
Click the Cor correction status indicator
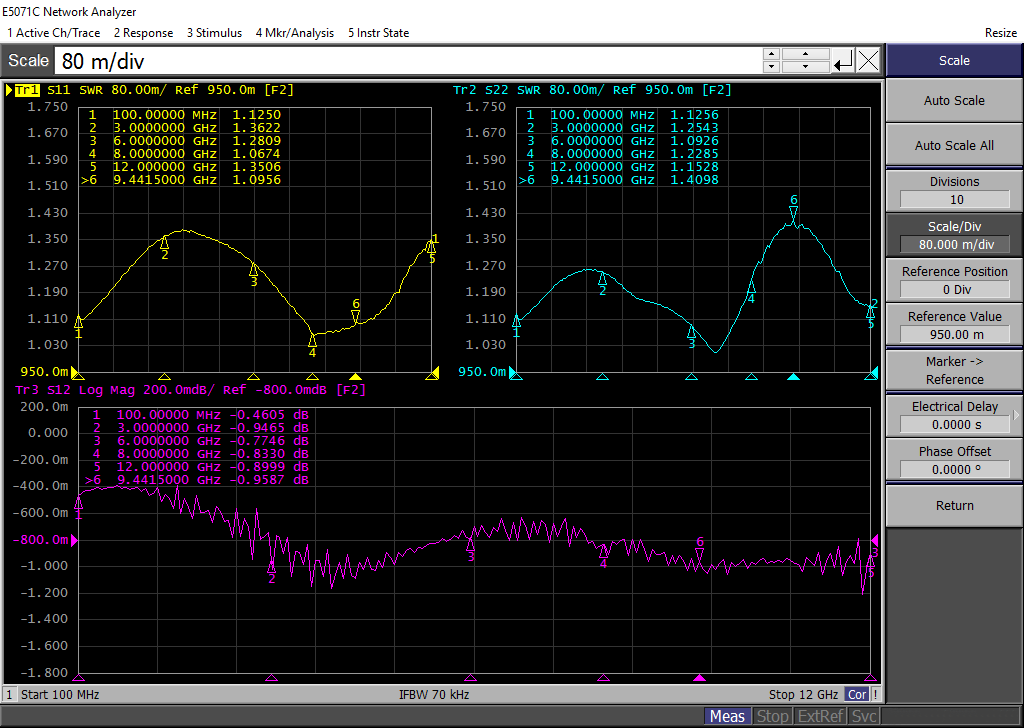(857, 694)
